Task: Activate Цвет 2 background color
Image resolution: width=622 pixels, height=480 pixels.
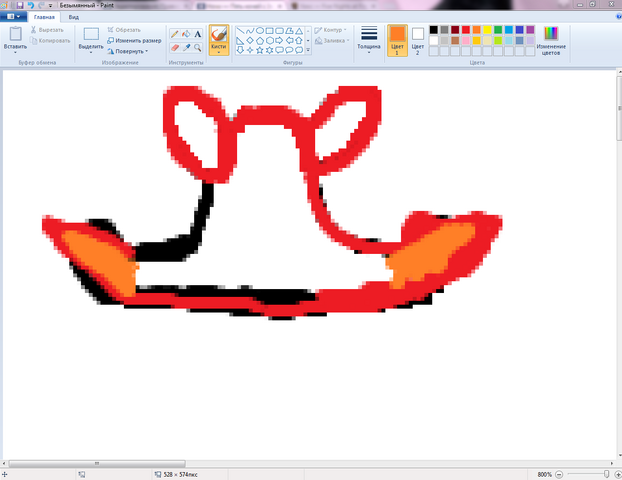Action: (x=417, y=40)
